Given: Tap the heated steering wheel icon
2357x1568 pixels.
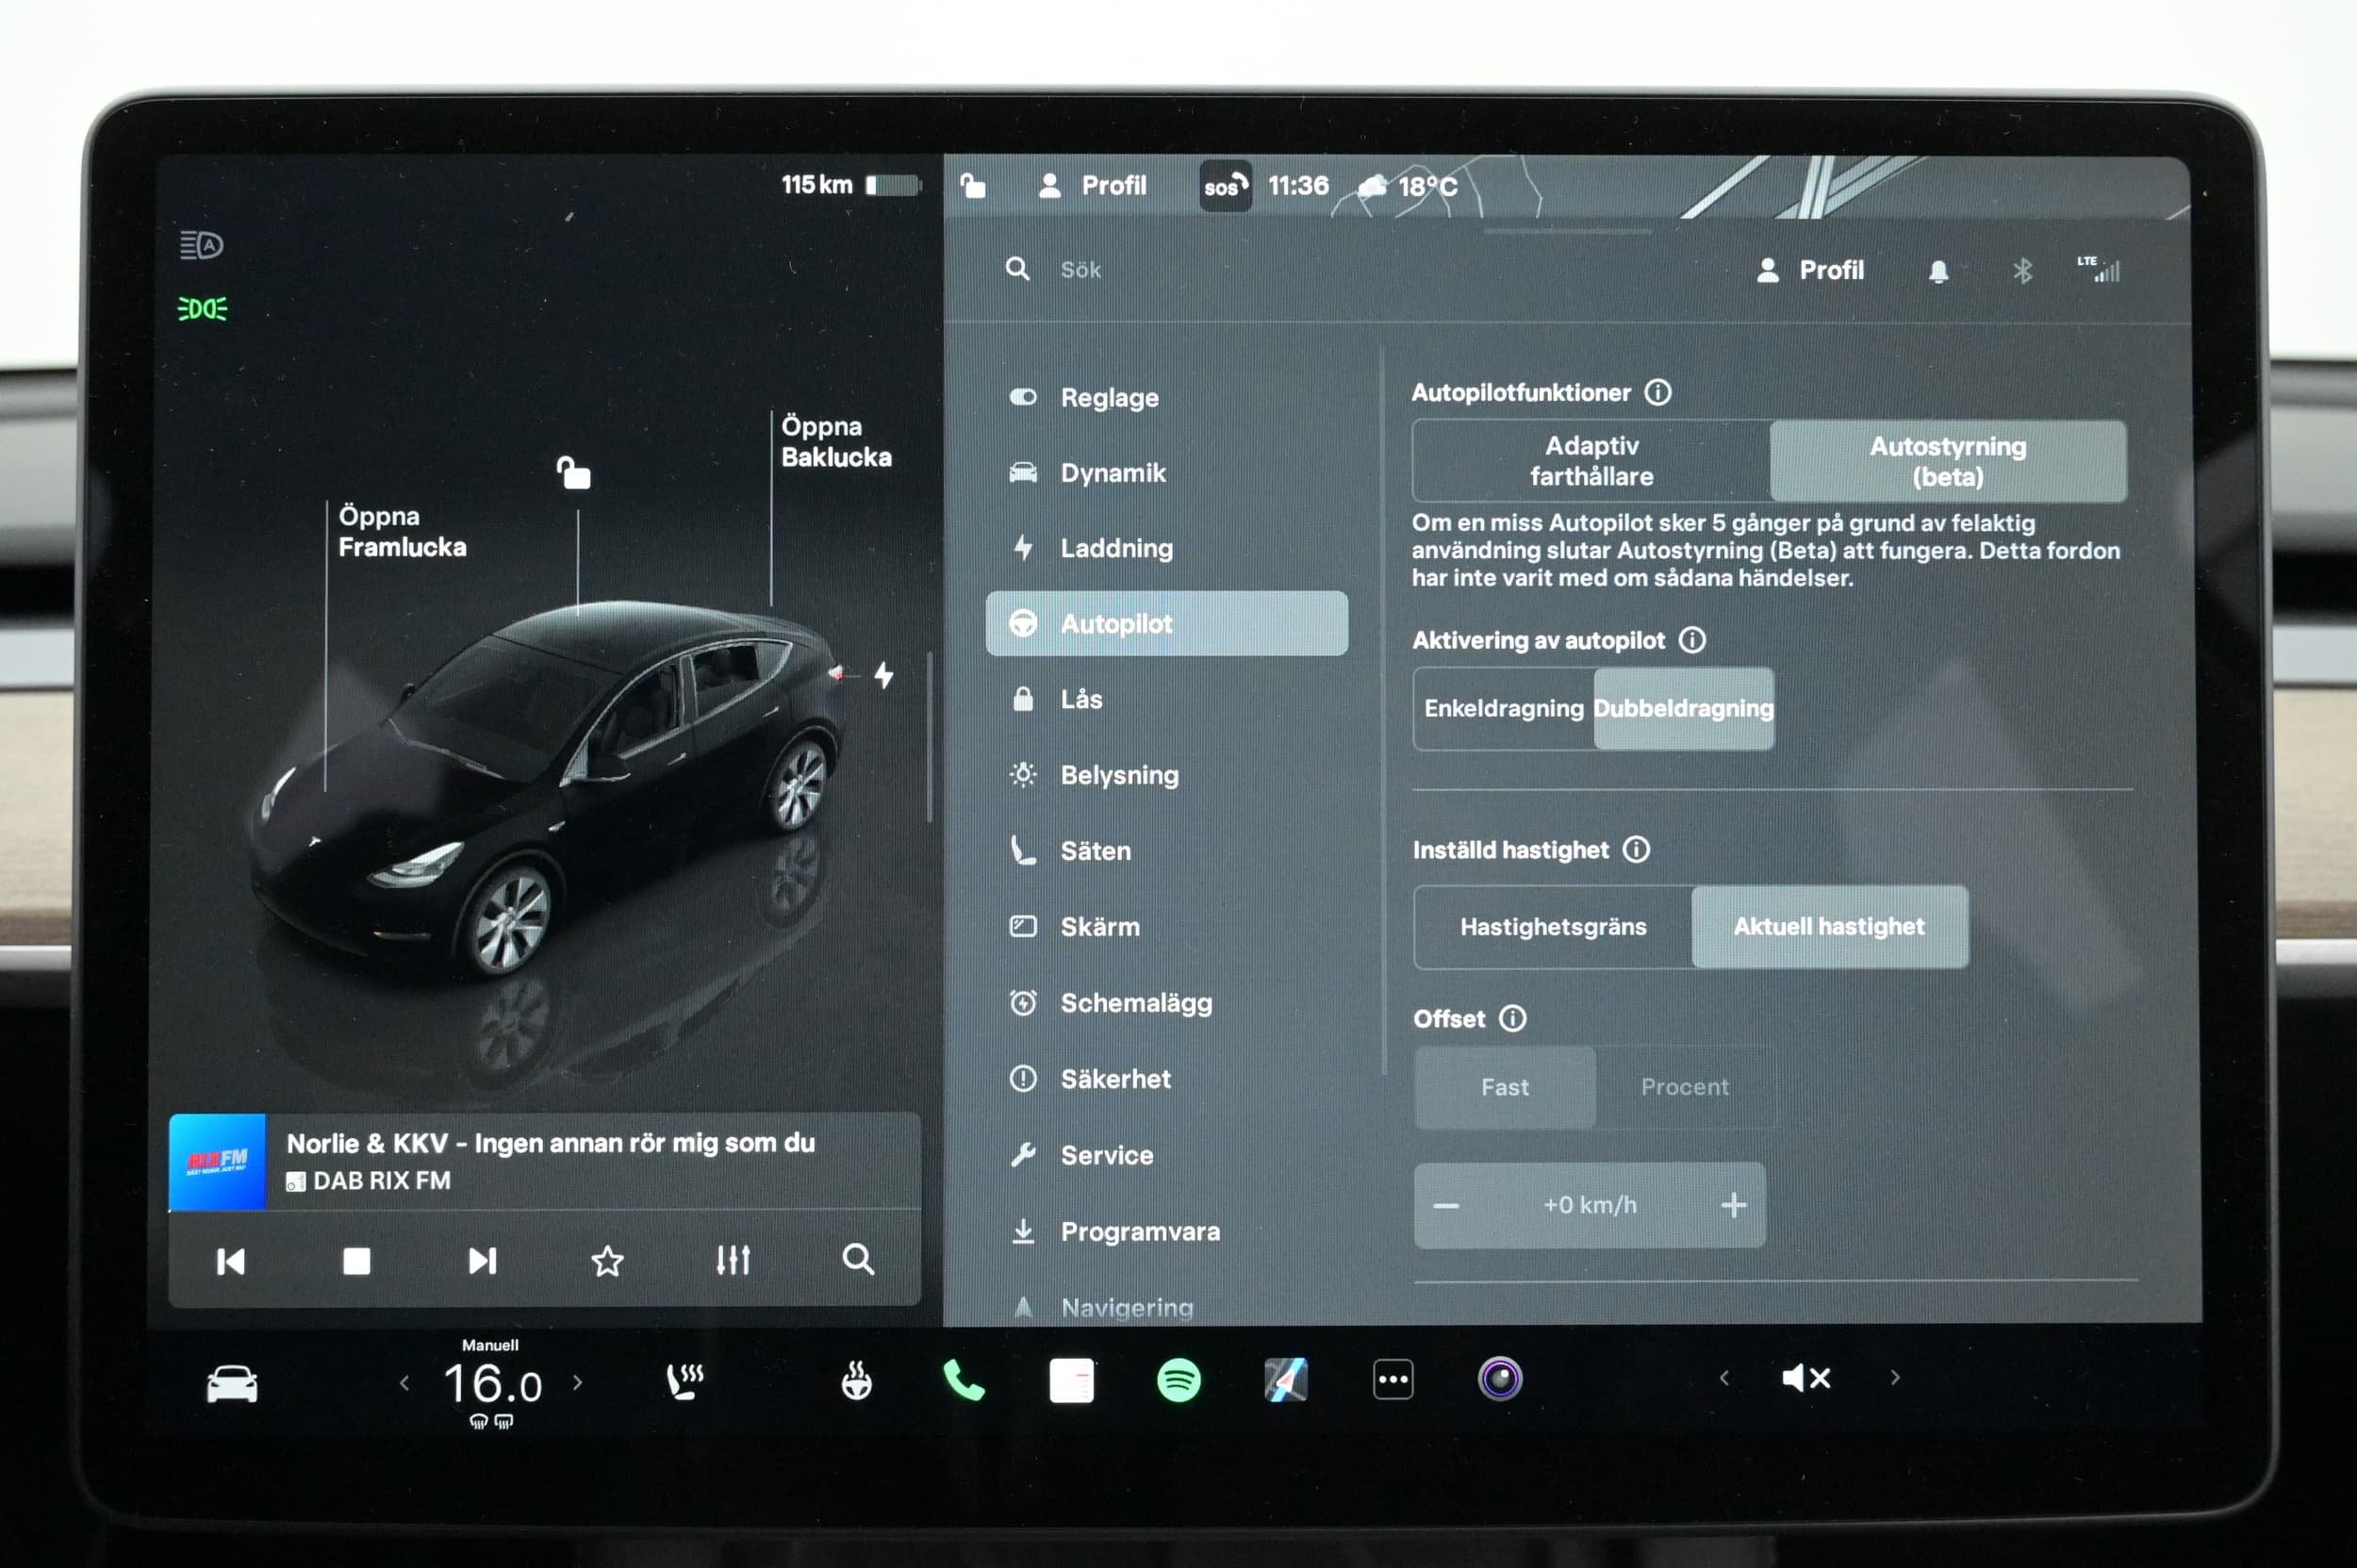Looking at the screenshot, I should pos(856,1381).
